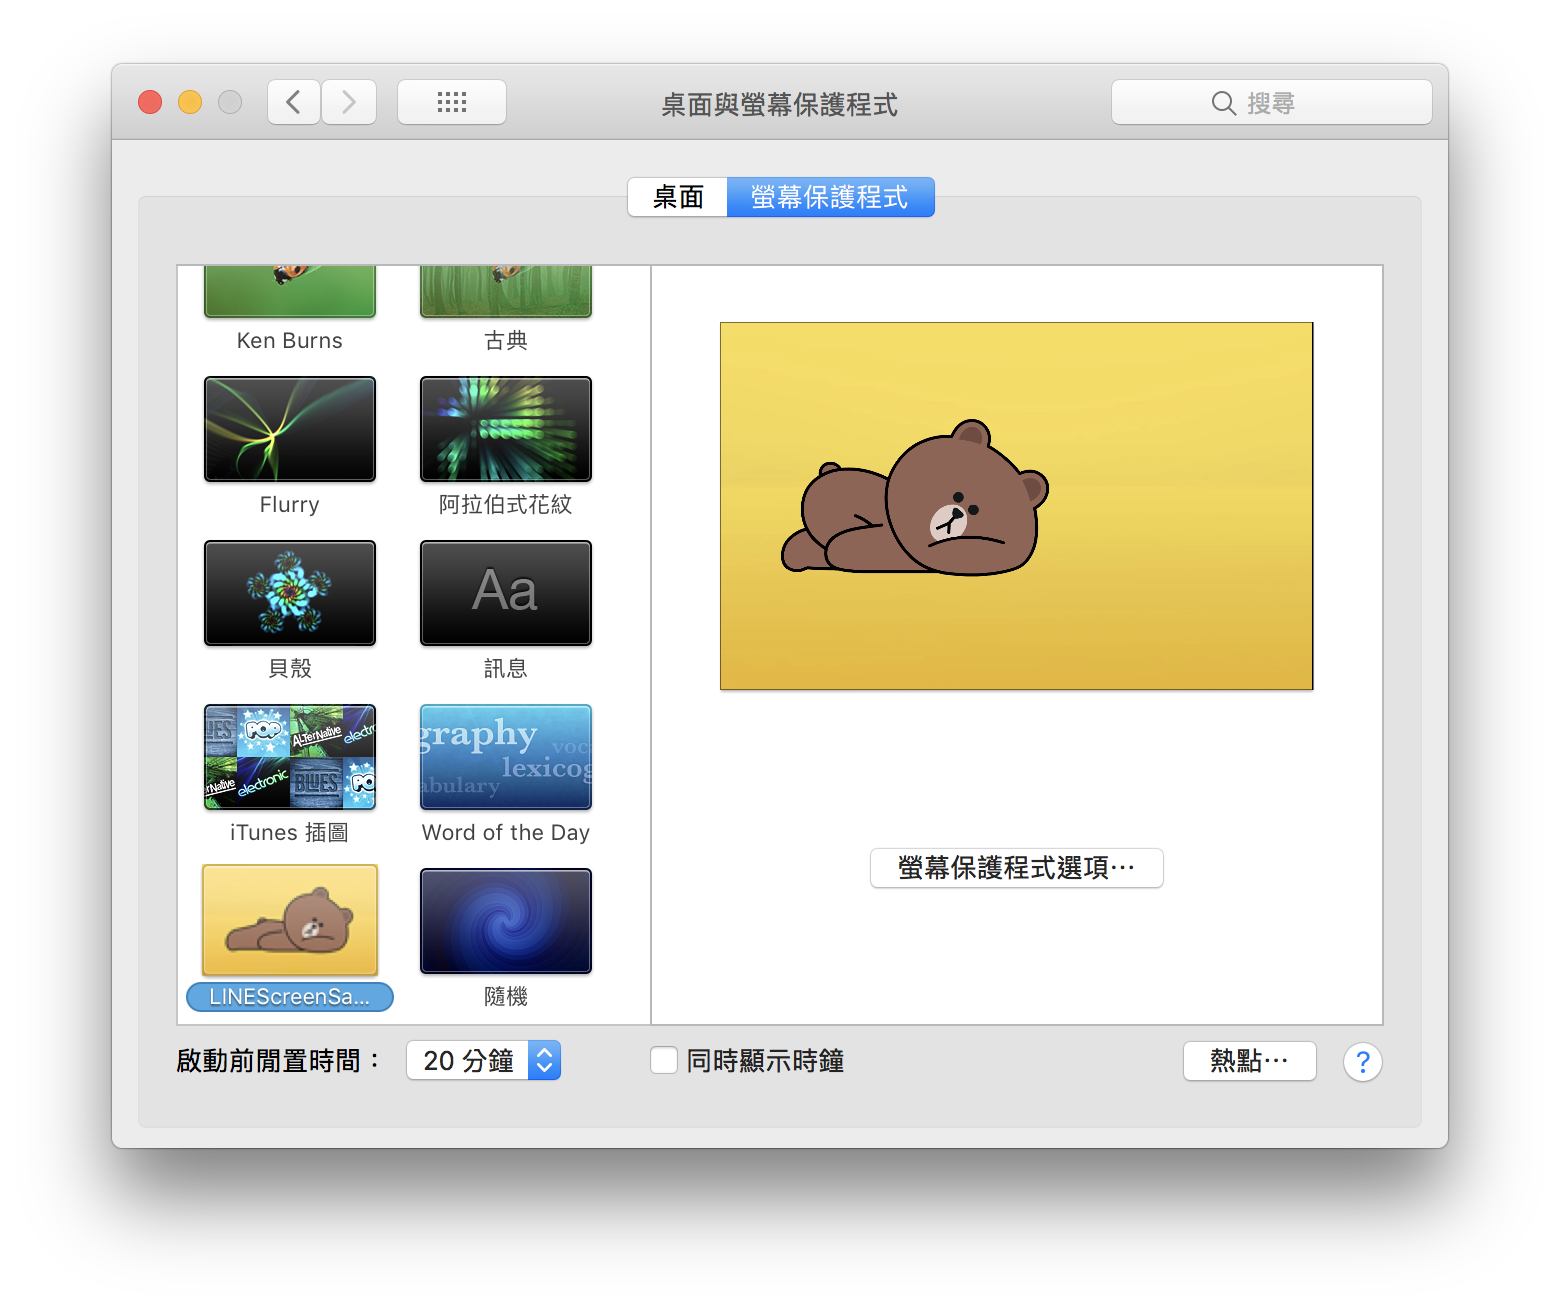Image resolution: width=1560 pixels, height=1308 pixels.
Task: Pick the 訊息 screen saver thumbnail
Action: [x=506, y=593]
